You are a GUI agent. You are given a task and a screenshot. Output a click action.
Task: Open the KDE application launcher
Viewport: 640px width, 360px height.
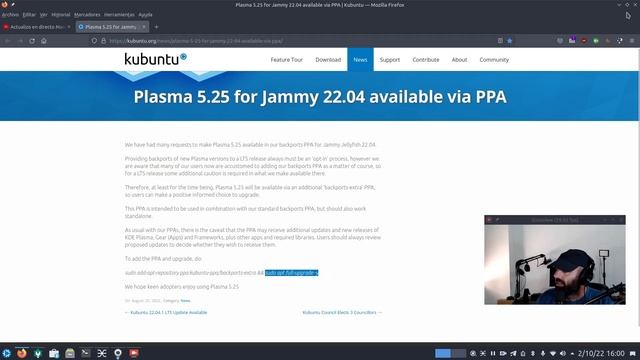click(x=7, y=353)
